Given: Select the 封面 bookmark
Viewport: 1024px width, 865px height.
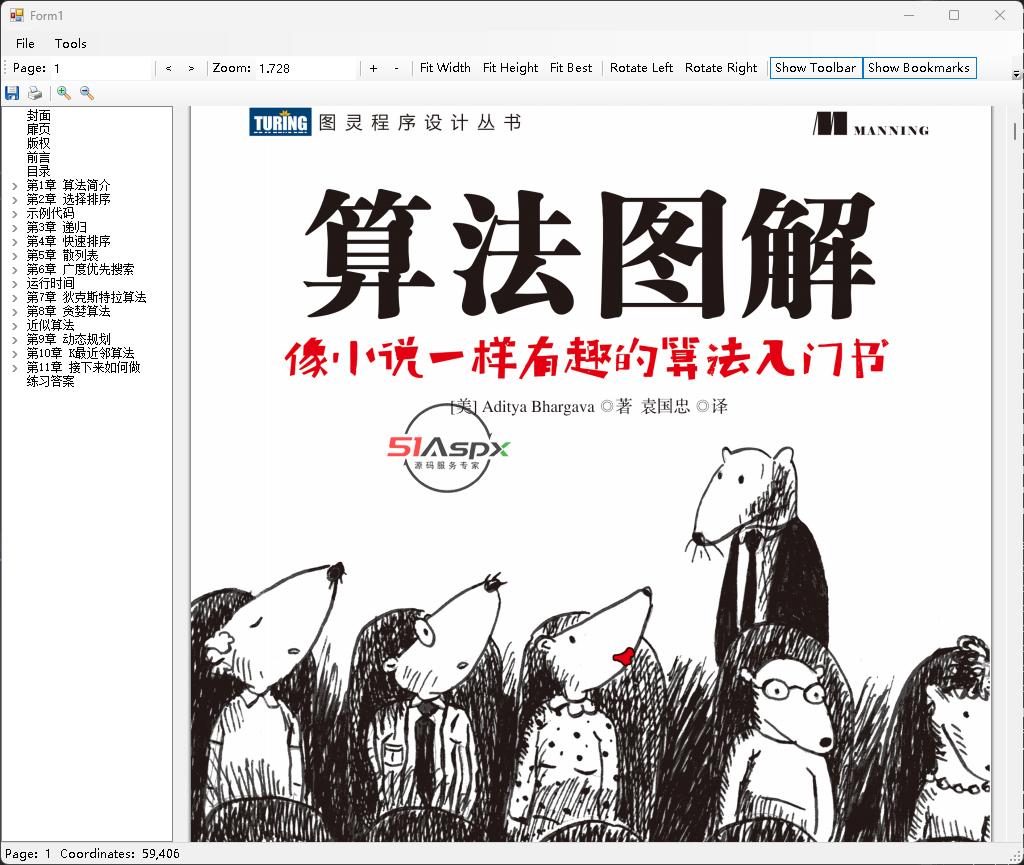Looking at the screenshot, I should (38, 116).
